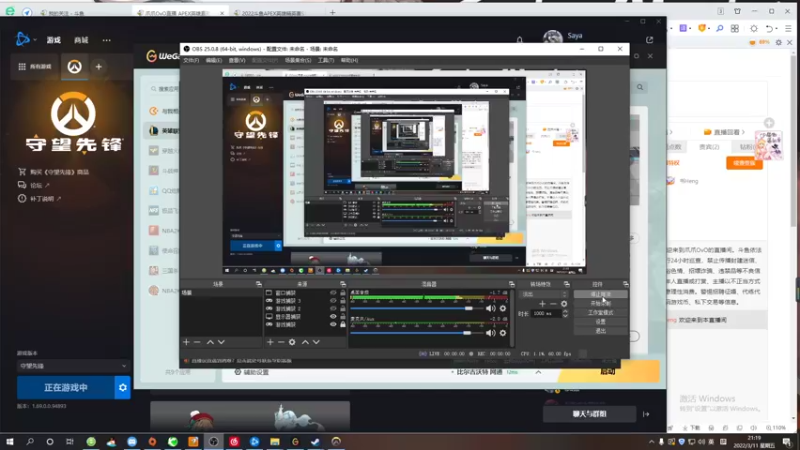This screenshot has width=800, height=450.
Task: Open the Battle.net logo menu
Action: (22, 39)
